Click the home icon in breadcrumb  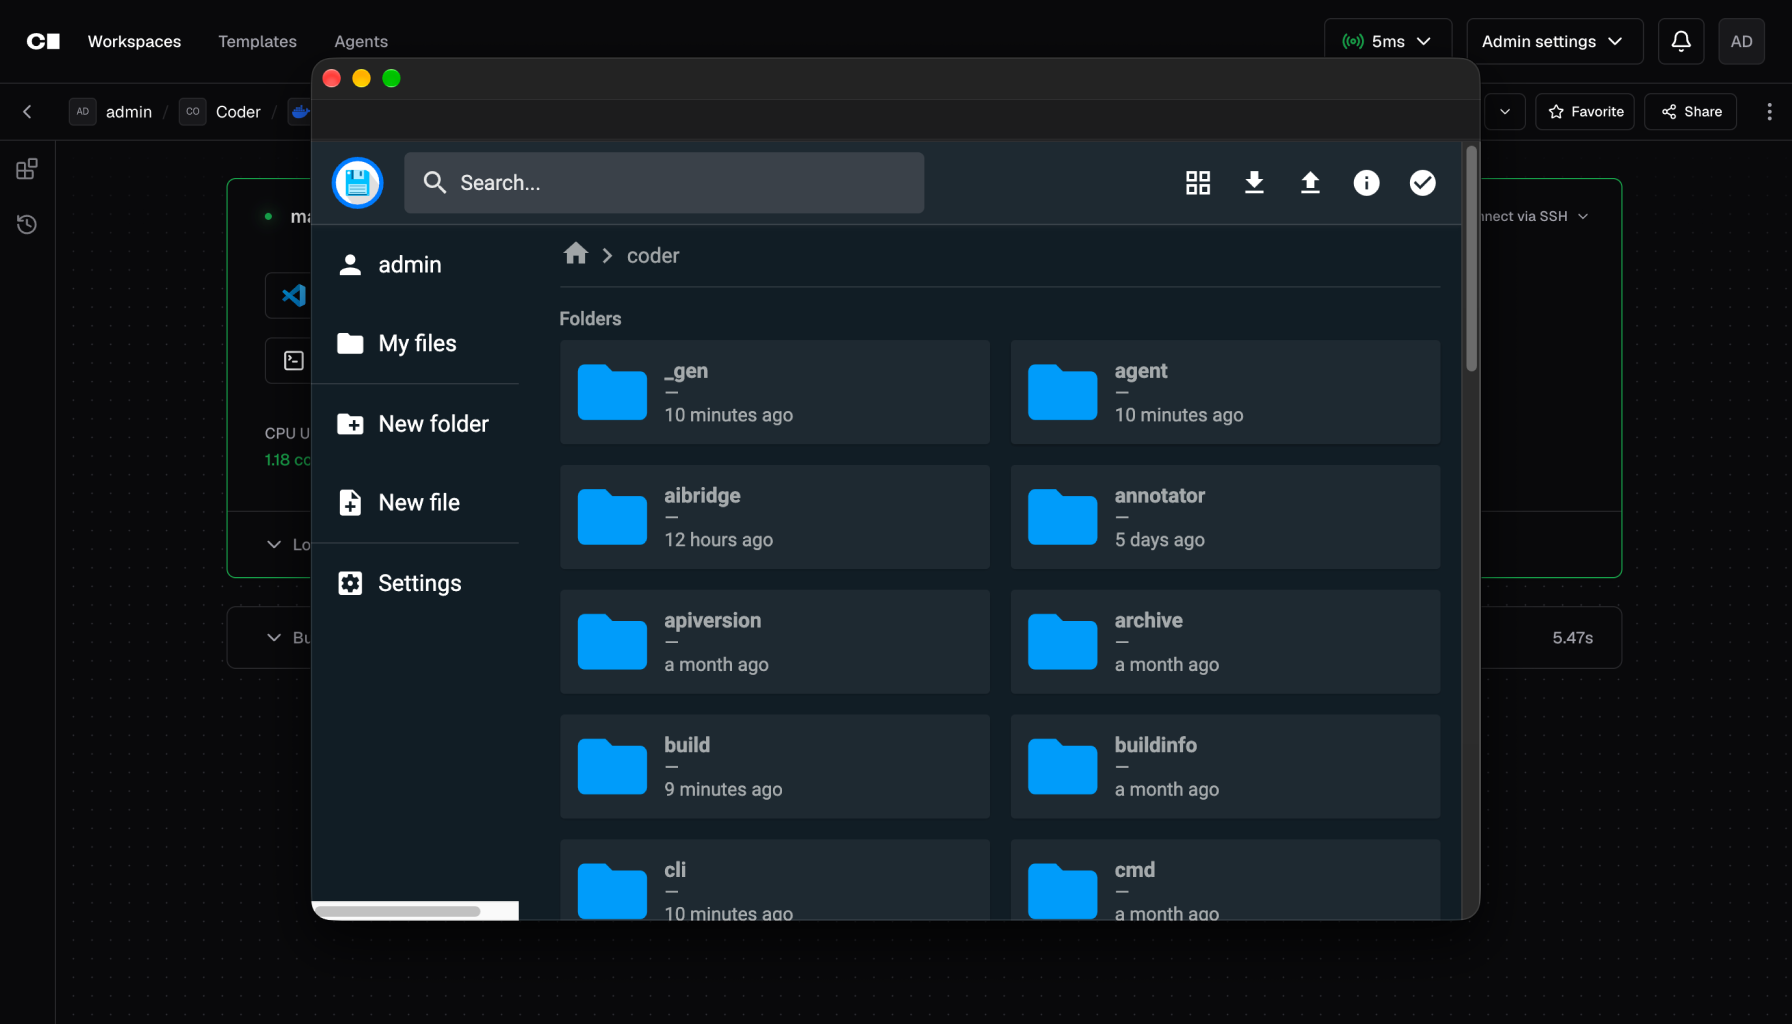[576, 254]
